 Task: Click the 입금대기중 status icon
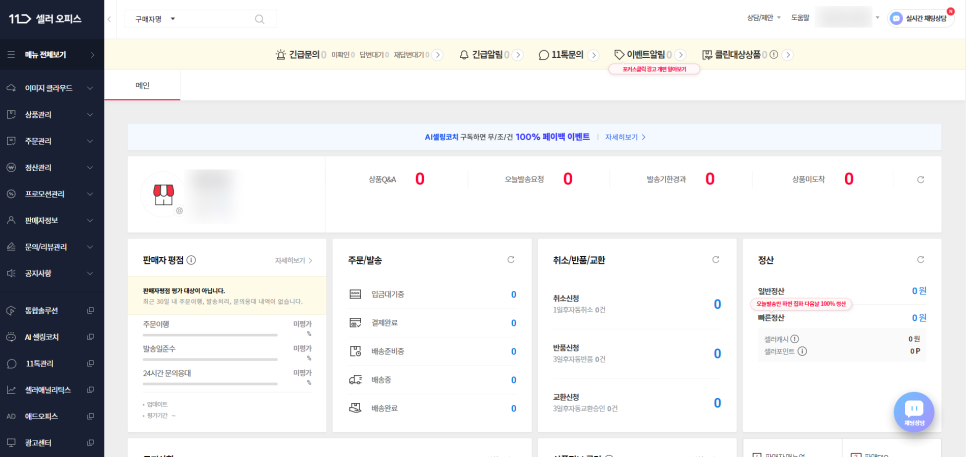[355, 294]
